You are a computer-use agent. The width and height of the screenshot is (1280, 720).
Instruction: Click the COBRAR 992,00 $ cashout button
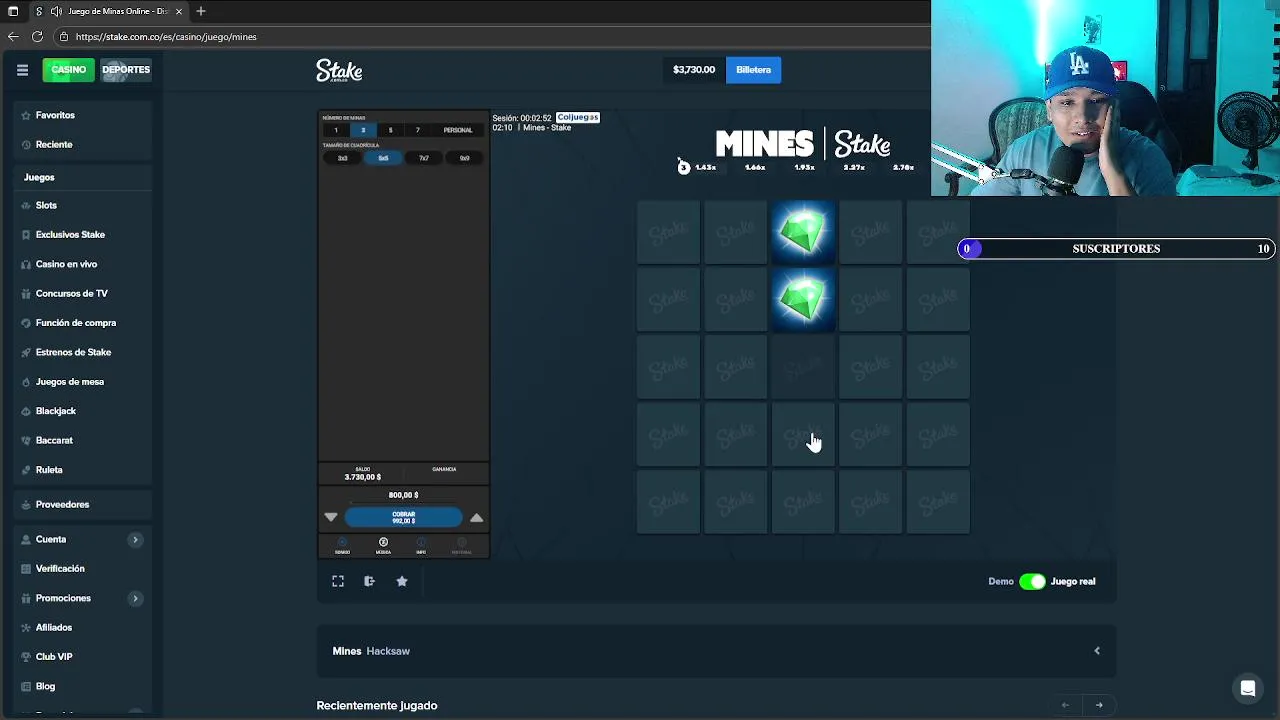pyautogui.click(x=403, y=517)
